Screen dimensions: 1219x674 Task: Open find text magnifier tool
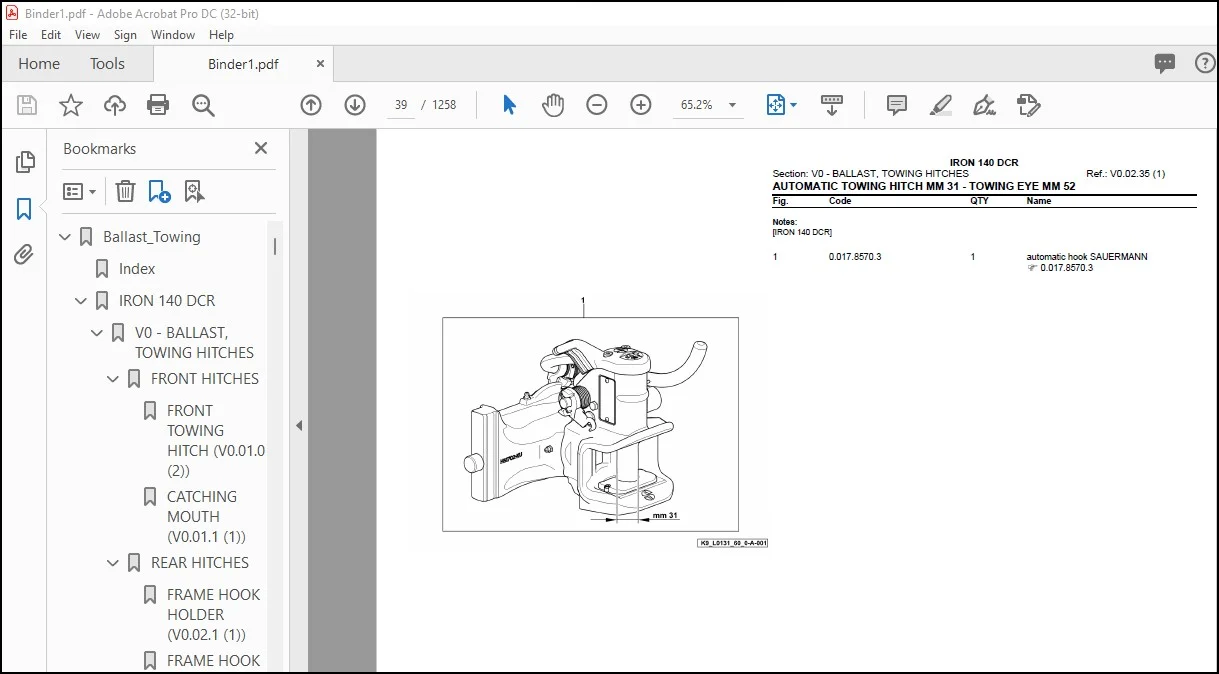(x=204, y=105)
